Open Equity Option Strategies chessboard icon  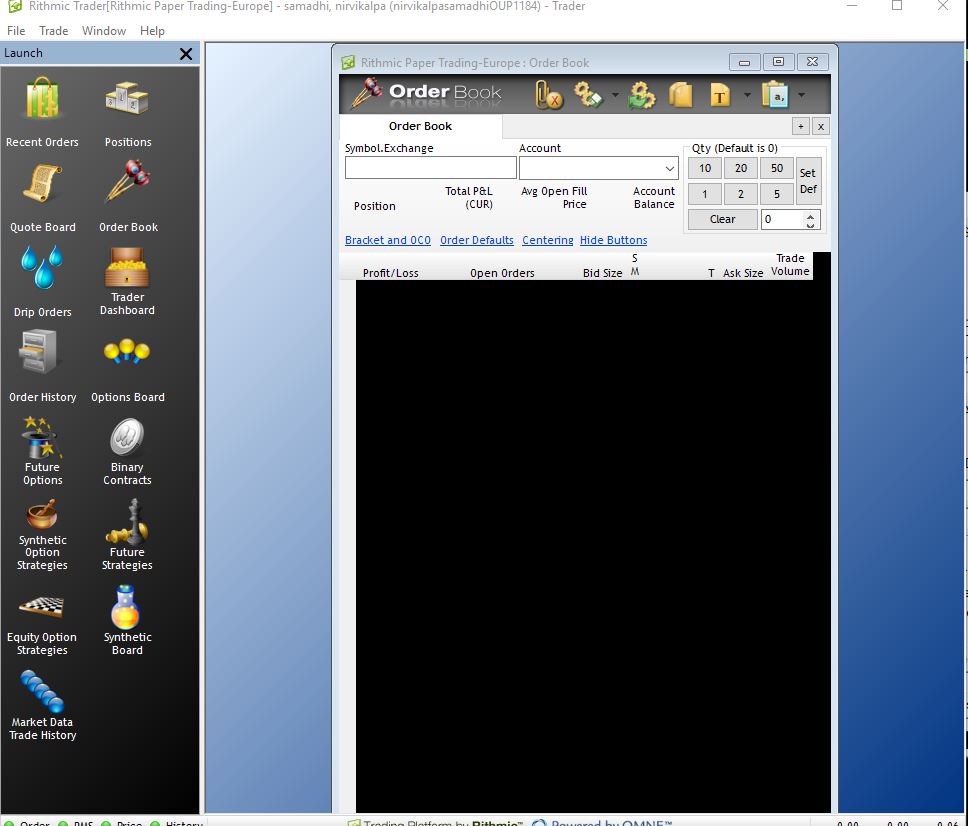click(x=42, y=624)
